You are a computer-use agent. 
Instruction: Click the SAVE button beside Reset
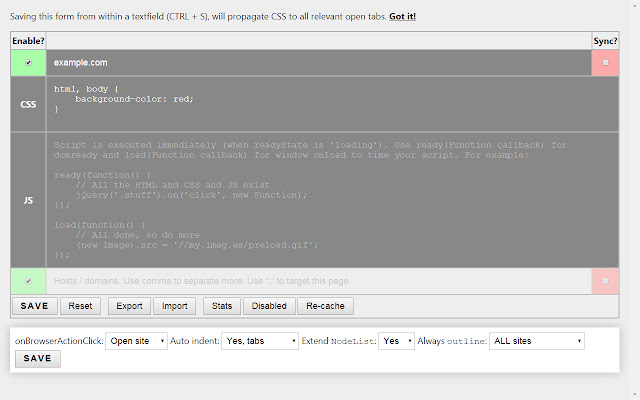click(35, 306)
